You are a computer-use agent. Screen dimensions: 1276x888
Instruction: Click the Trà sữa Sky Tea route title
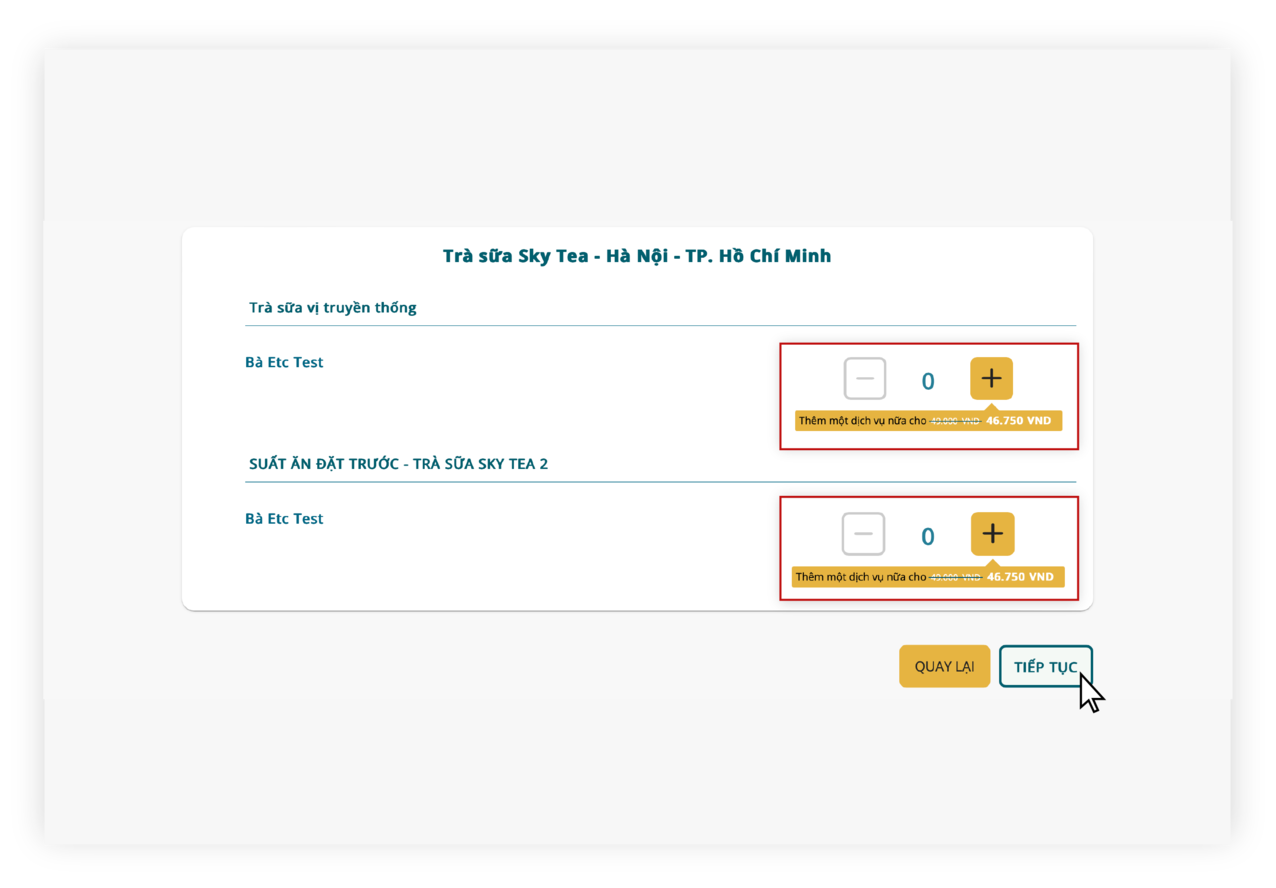637,255
